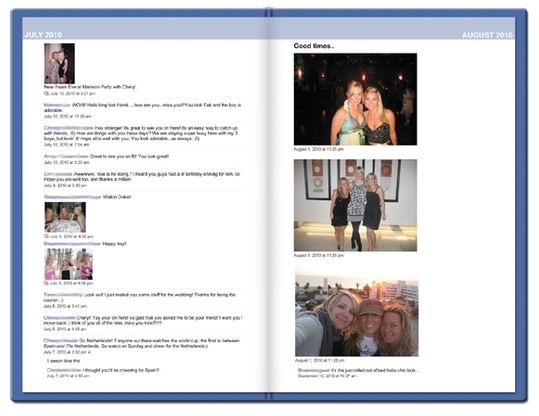Click the JULY 2010 page header
The image size is (539, 416).
point(43,35)
